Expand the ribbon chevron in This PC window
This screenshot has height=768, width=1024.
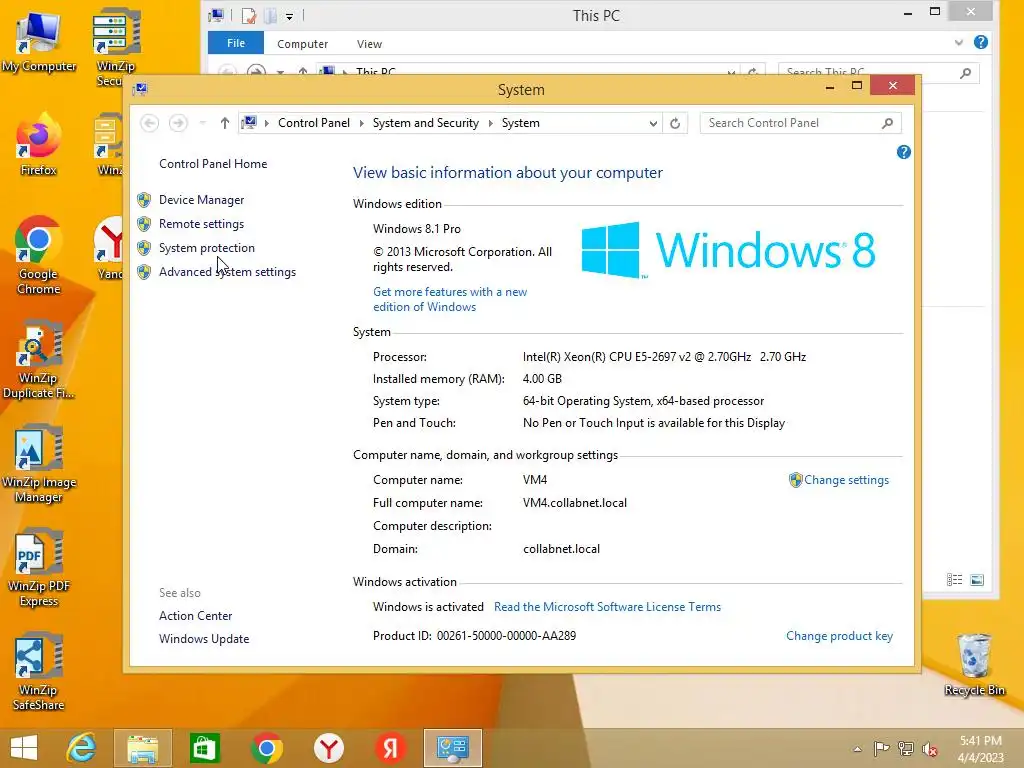958,42
